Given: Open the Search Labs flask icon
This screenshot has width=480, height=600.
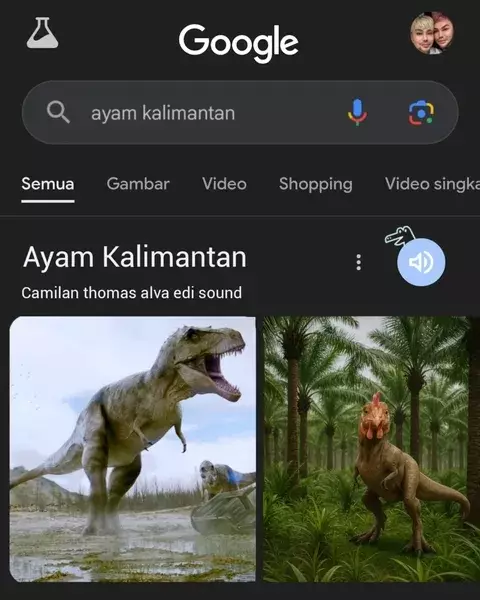Looking at the screenshot, I should [x=42, y=33].
